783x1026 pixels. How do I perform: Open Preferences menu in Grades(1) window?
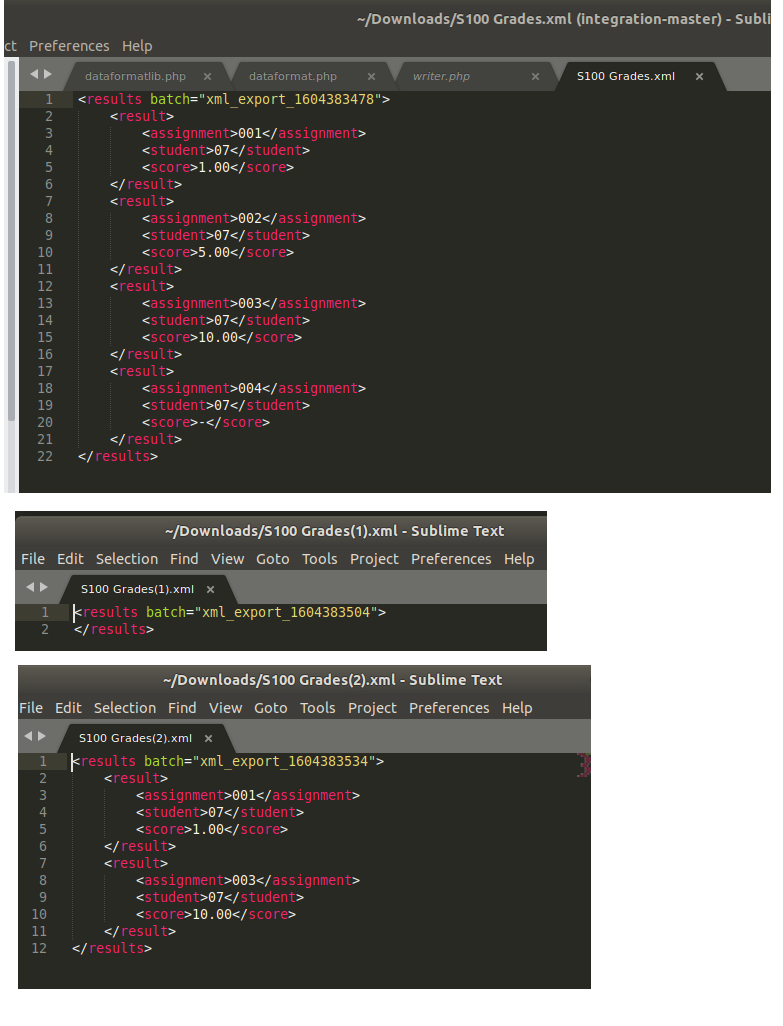[x=451, y=559]
